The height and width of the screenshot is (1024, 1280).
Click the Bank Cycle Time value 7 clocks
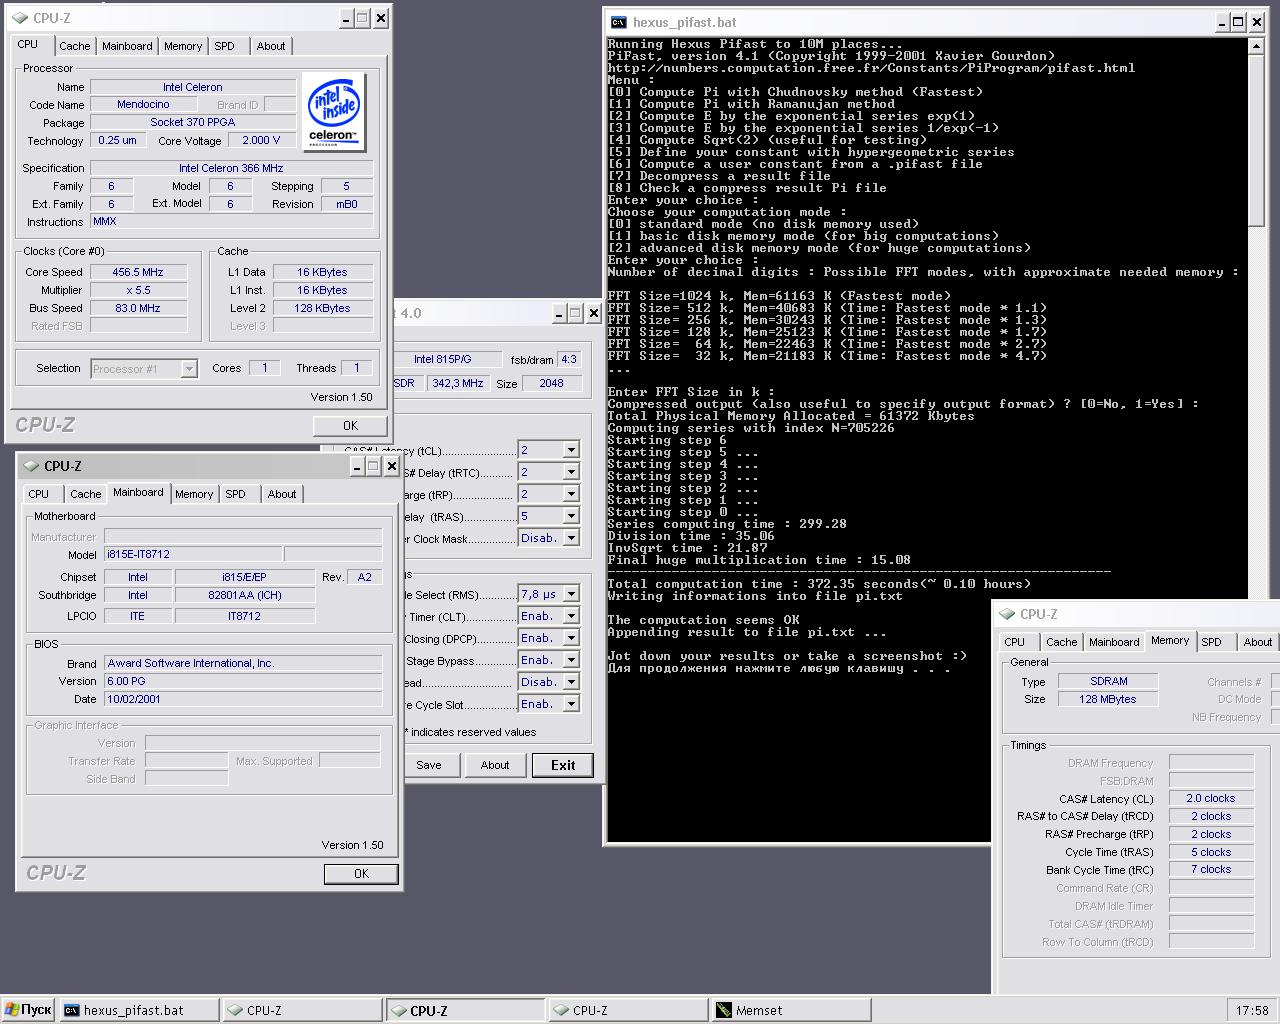pyautogui.click(x=1211, y=870)
